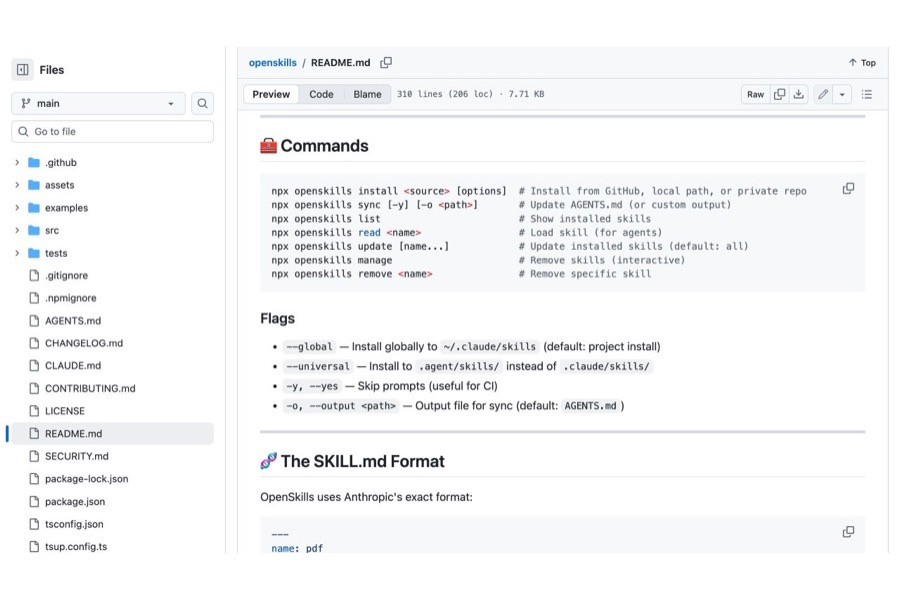Click the AGENTS.md inline code in flags
The width and height of the screenshot is (900, 600).
tap(590, 406)
